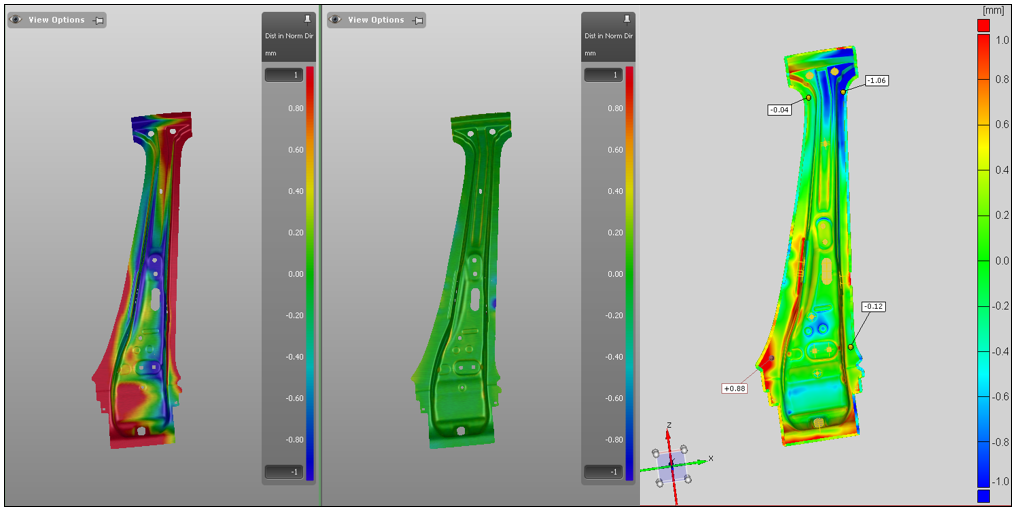Click the pin icon beside middle viewport's View Options
The height and width of the screenshot is (512, 1016).
[418, 20]
